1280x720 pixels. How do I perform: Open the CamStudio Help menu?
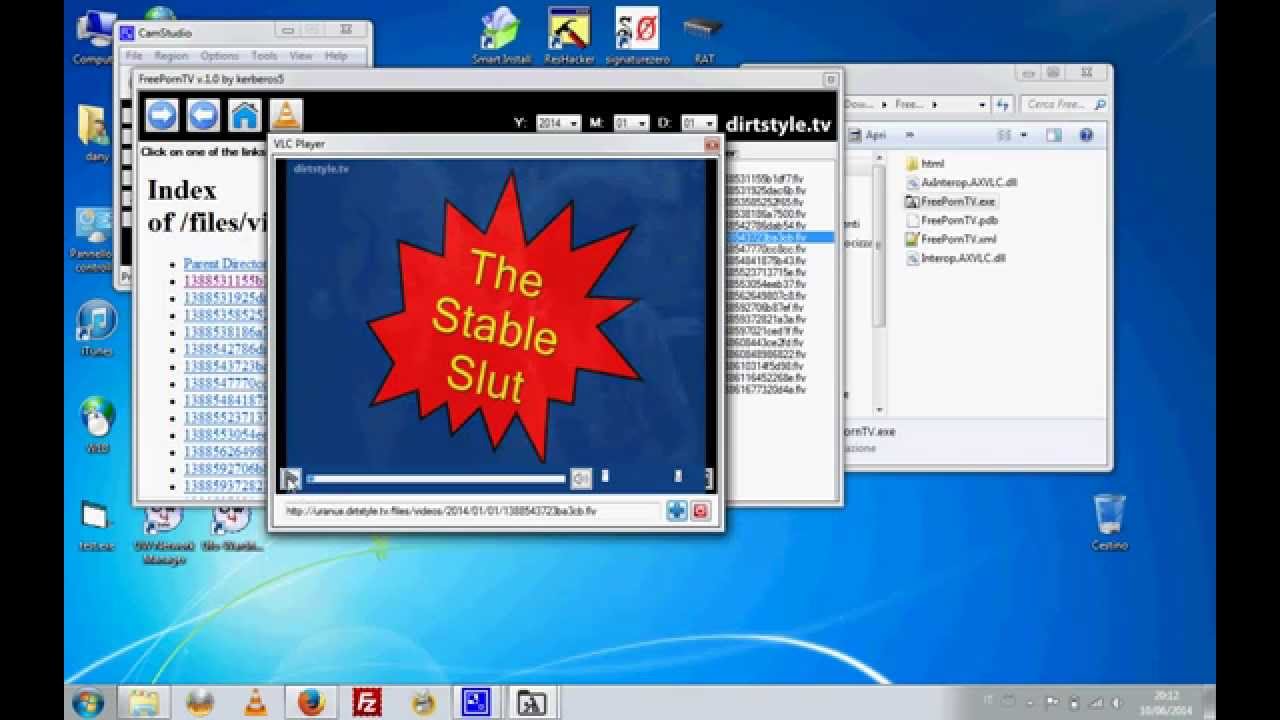click(336, 56)
